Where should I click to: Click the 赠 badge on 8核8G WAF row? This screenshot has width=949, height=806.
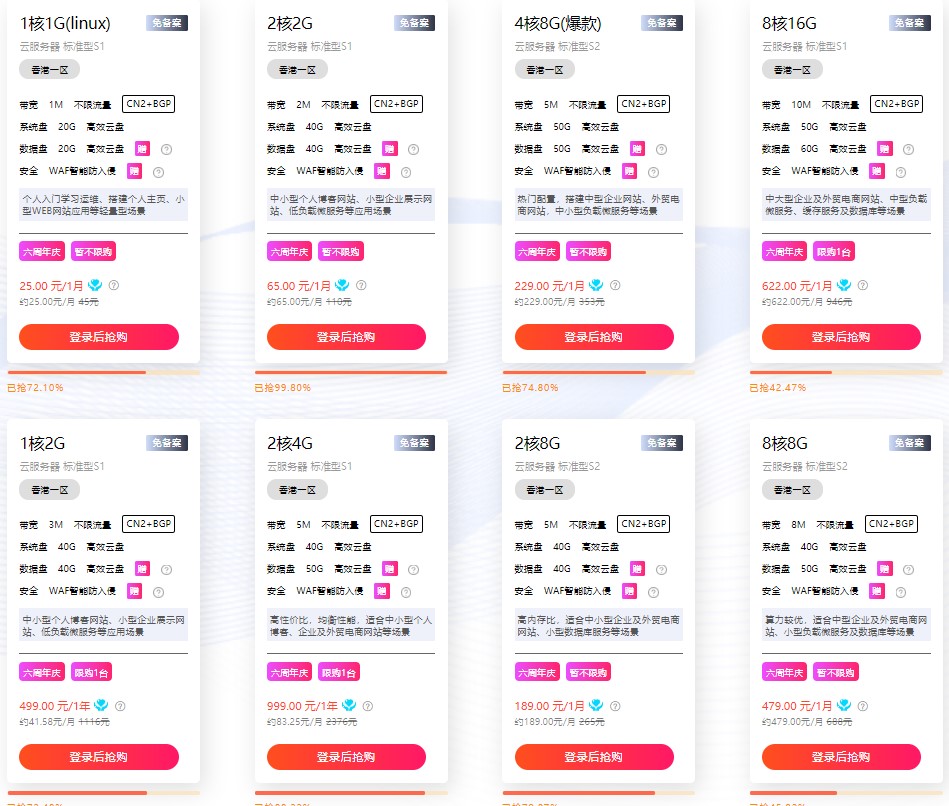[876, 591]
